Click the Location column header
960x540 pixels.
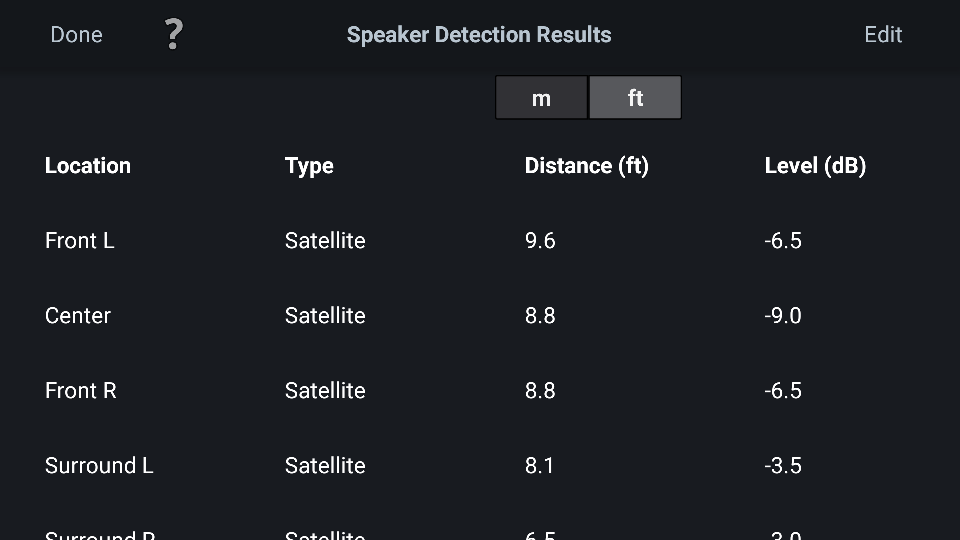click(88, 166)
